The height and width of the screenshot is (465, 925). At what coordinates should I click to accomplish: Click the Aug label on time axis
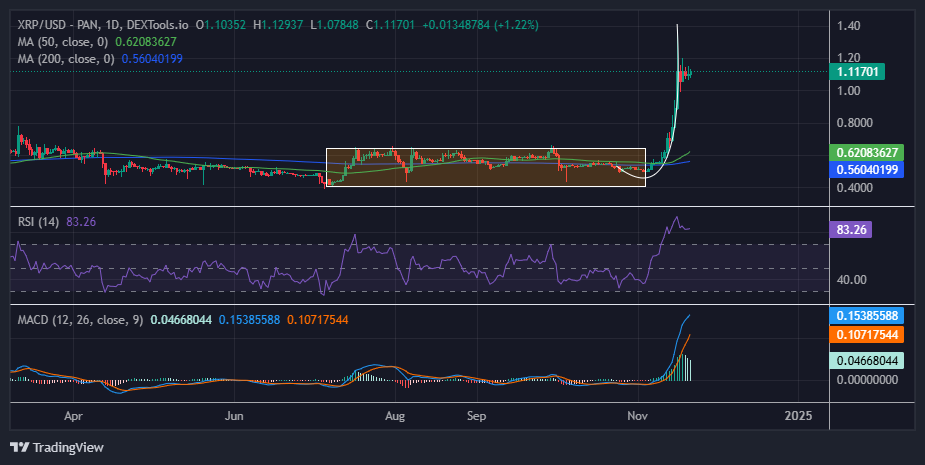point(395,416)
